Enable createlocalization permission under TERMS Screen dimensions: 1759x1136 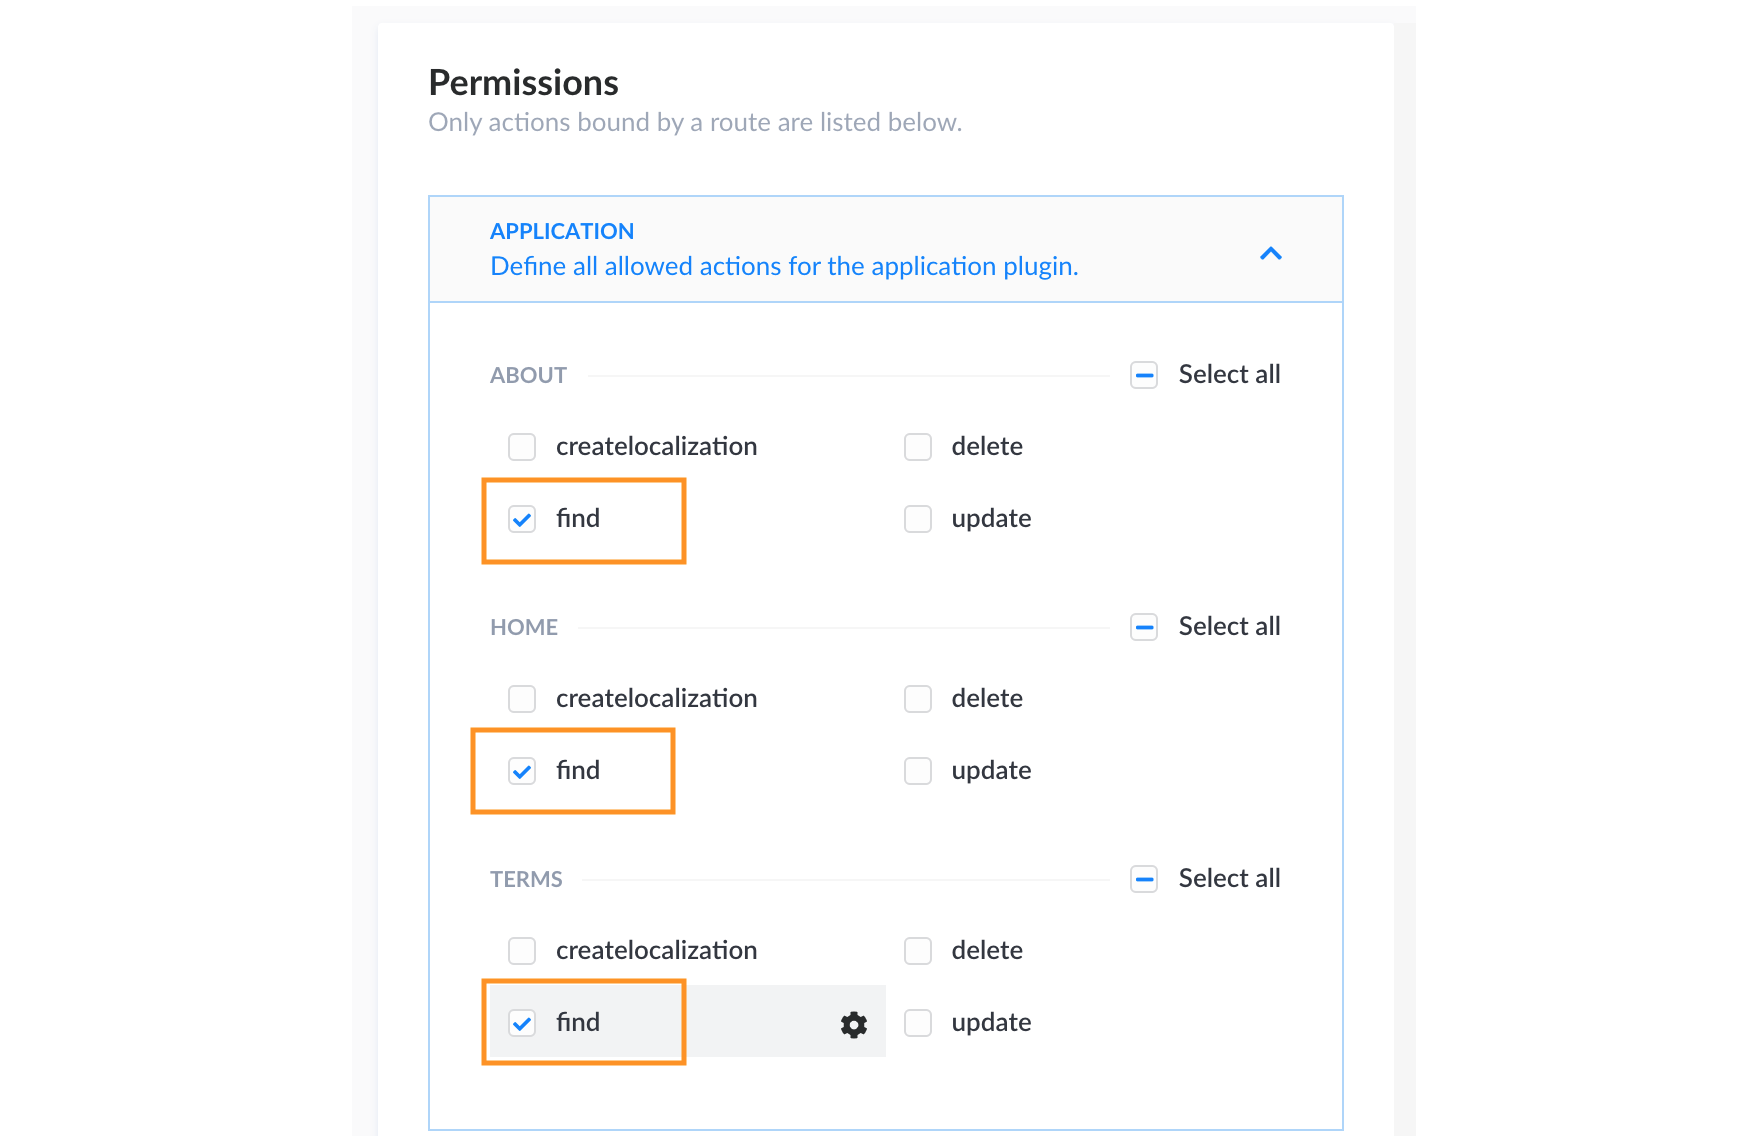pos(521,951)
